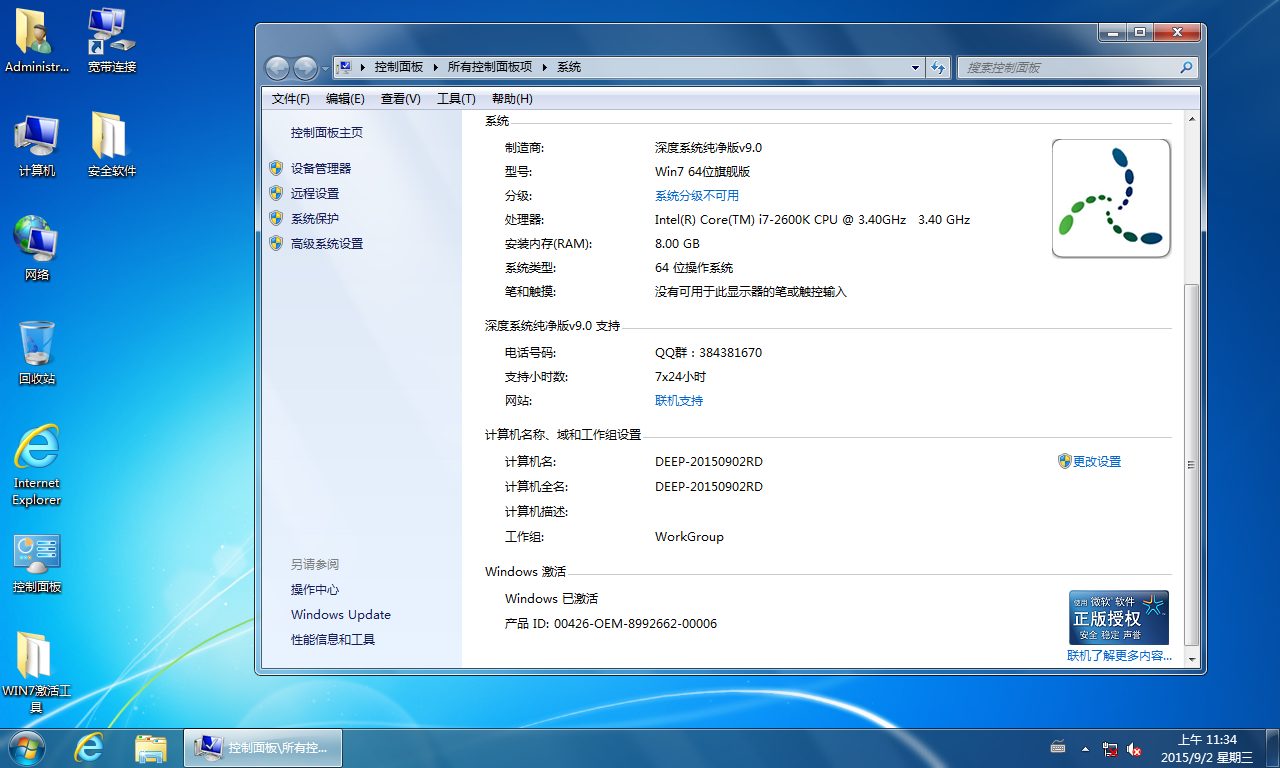Screen dimensions: 1280x768
Task: Click the refresh button beside address bar
Action: coord(937,68)
